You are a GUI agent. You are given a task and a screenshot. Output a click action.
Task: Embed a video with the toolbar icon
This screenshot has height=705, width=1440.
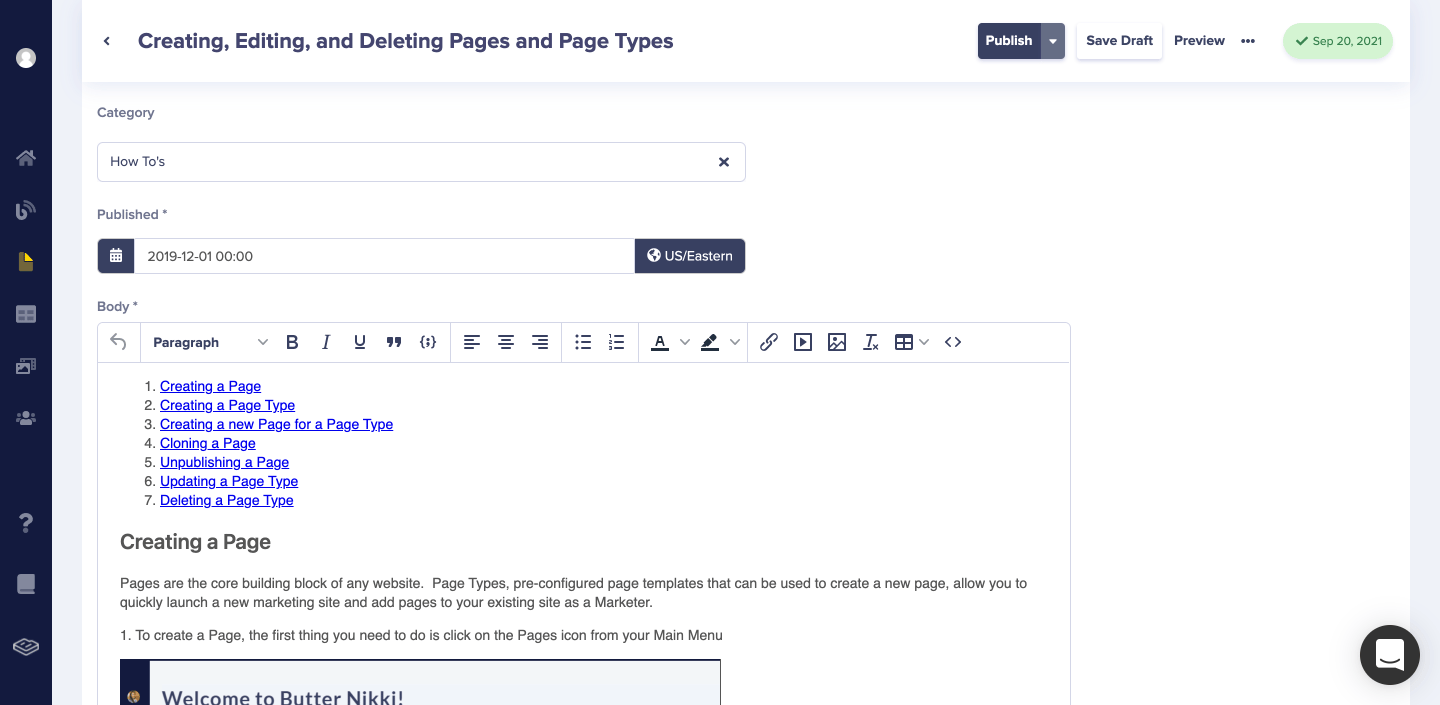(x=802, y=342)
